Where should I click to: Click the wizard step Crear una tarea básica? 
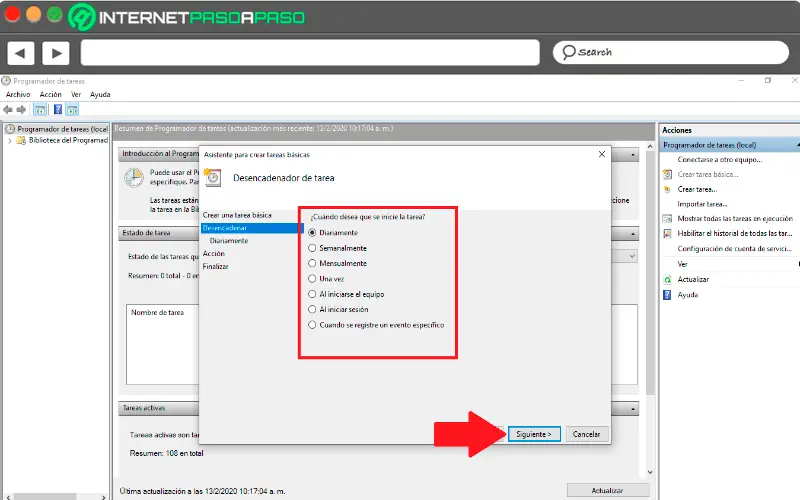point(237,215)
